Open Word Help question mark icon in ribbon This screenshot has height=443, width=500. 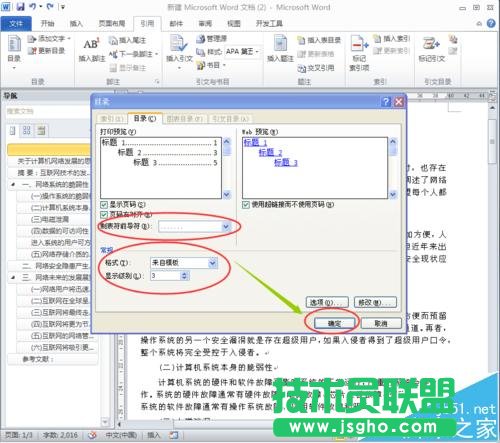pyautogui.click(x=491, y=23)
